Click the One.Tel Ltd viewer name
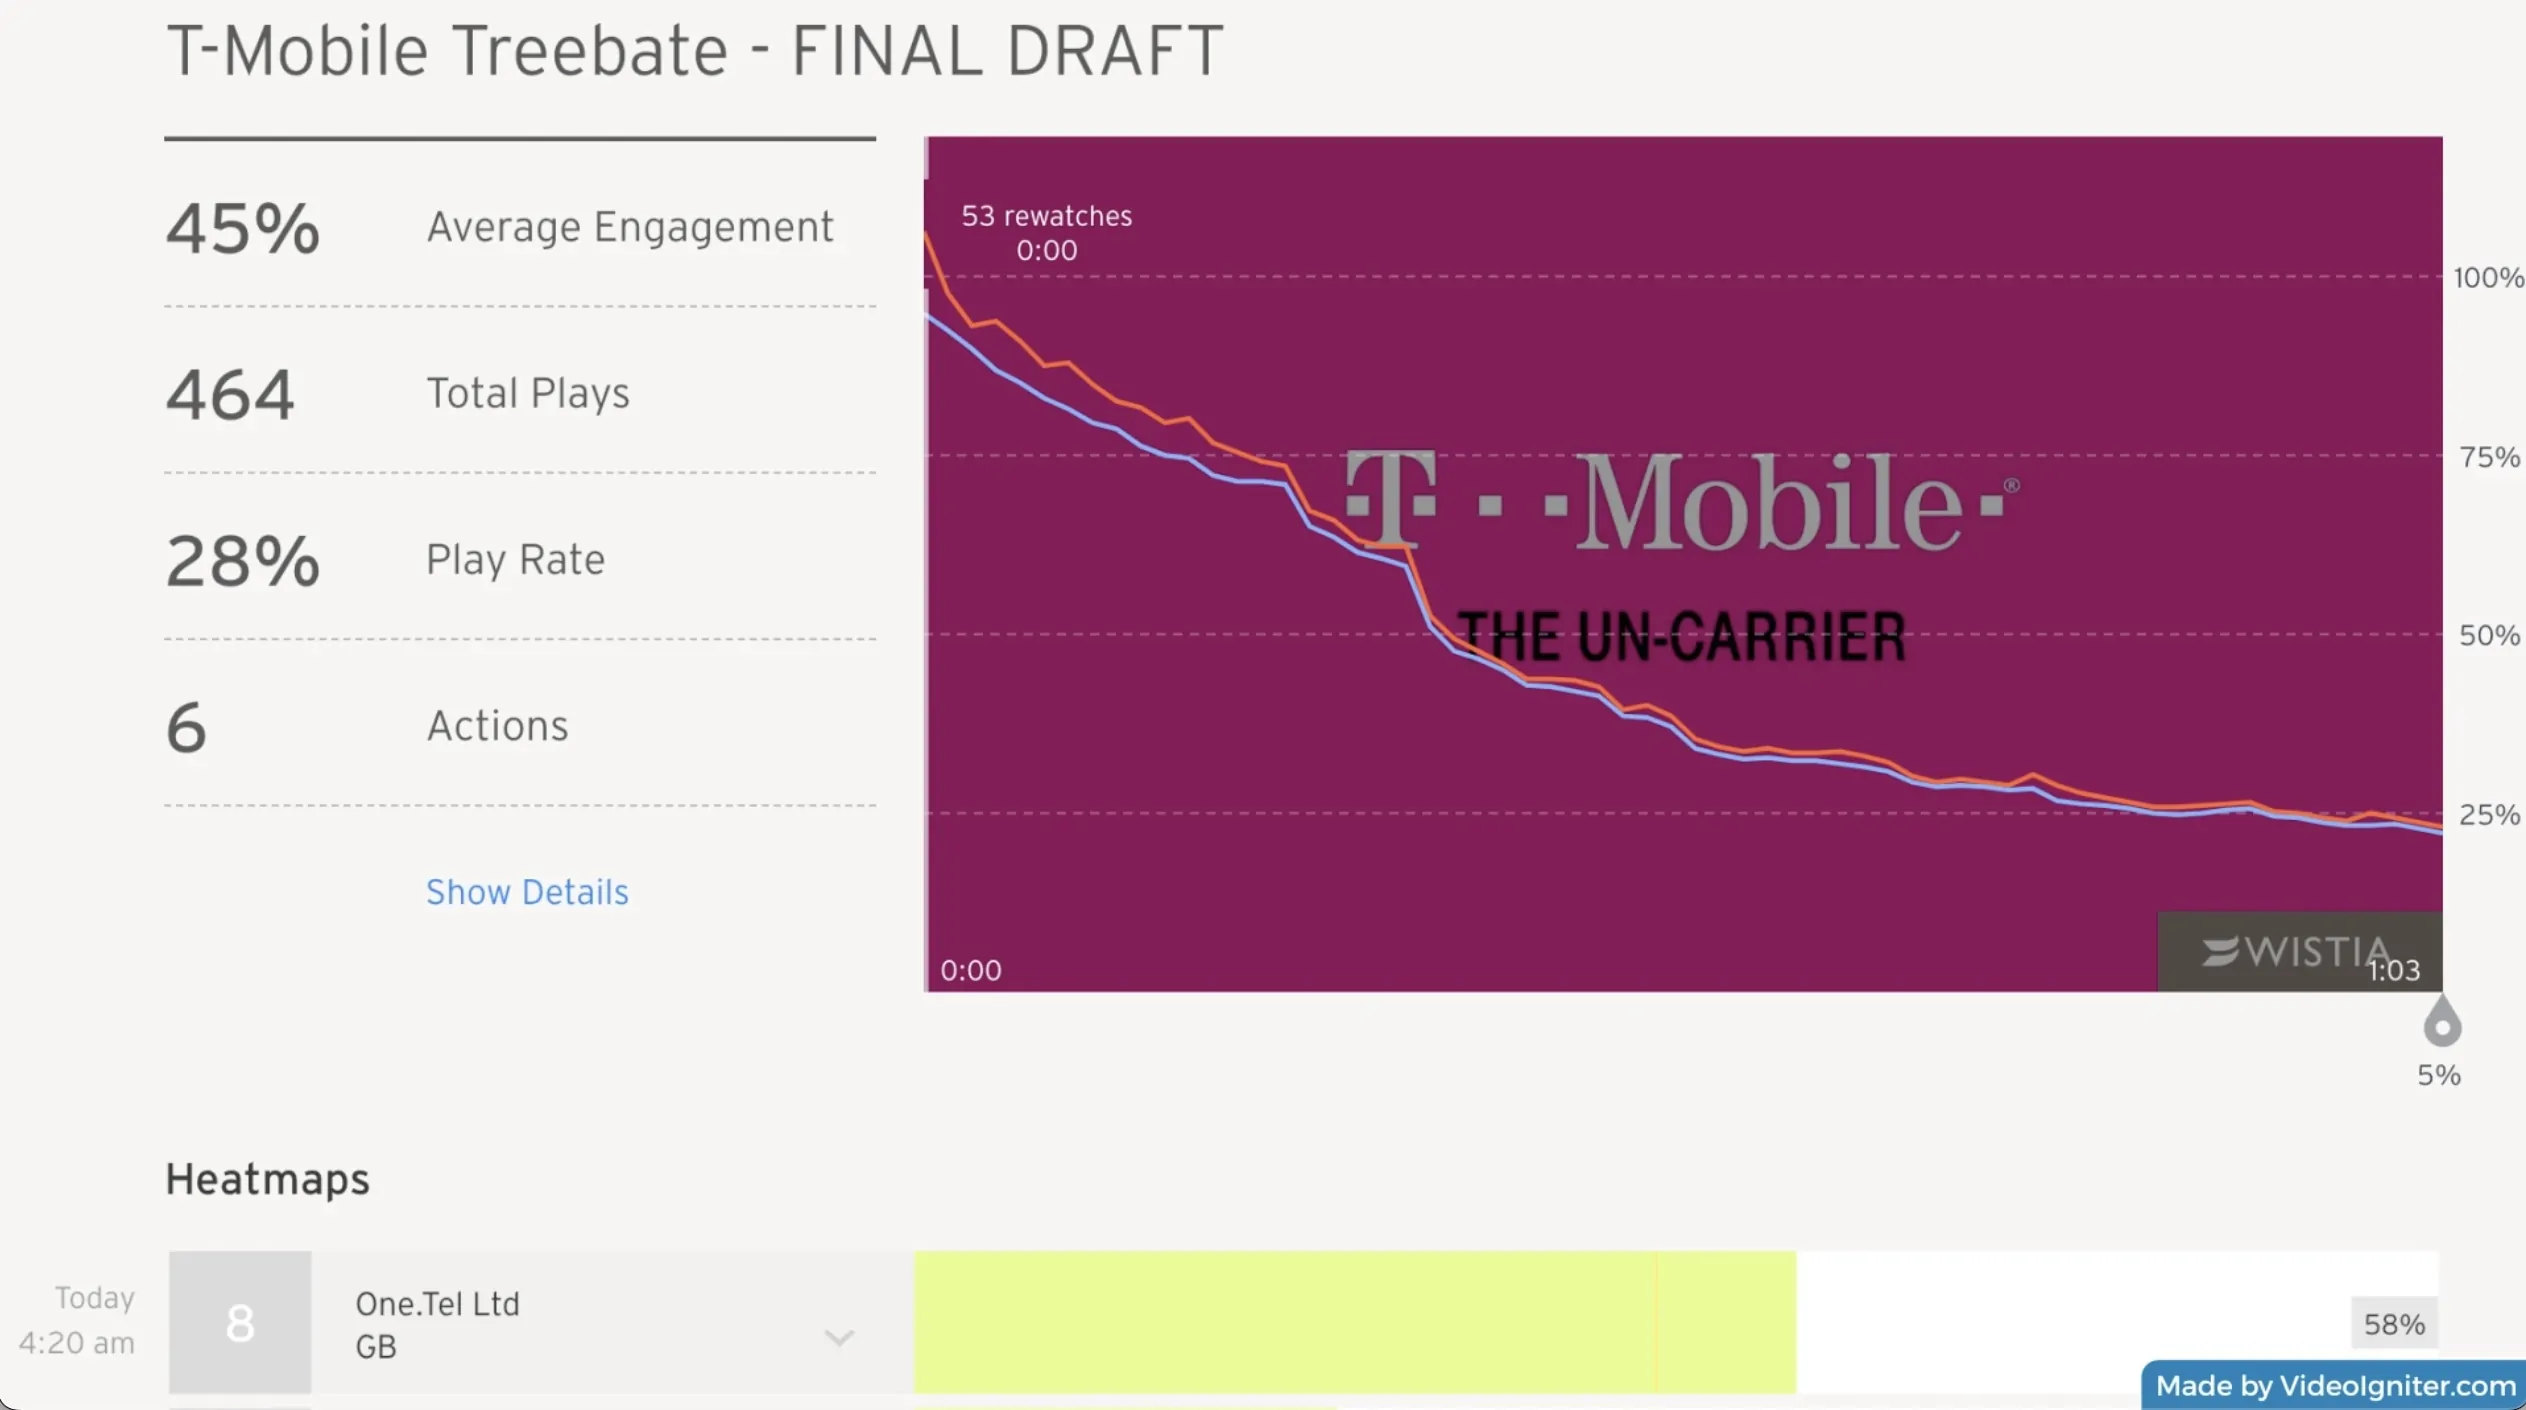 [437, 1304]
